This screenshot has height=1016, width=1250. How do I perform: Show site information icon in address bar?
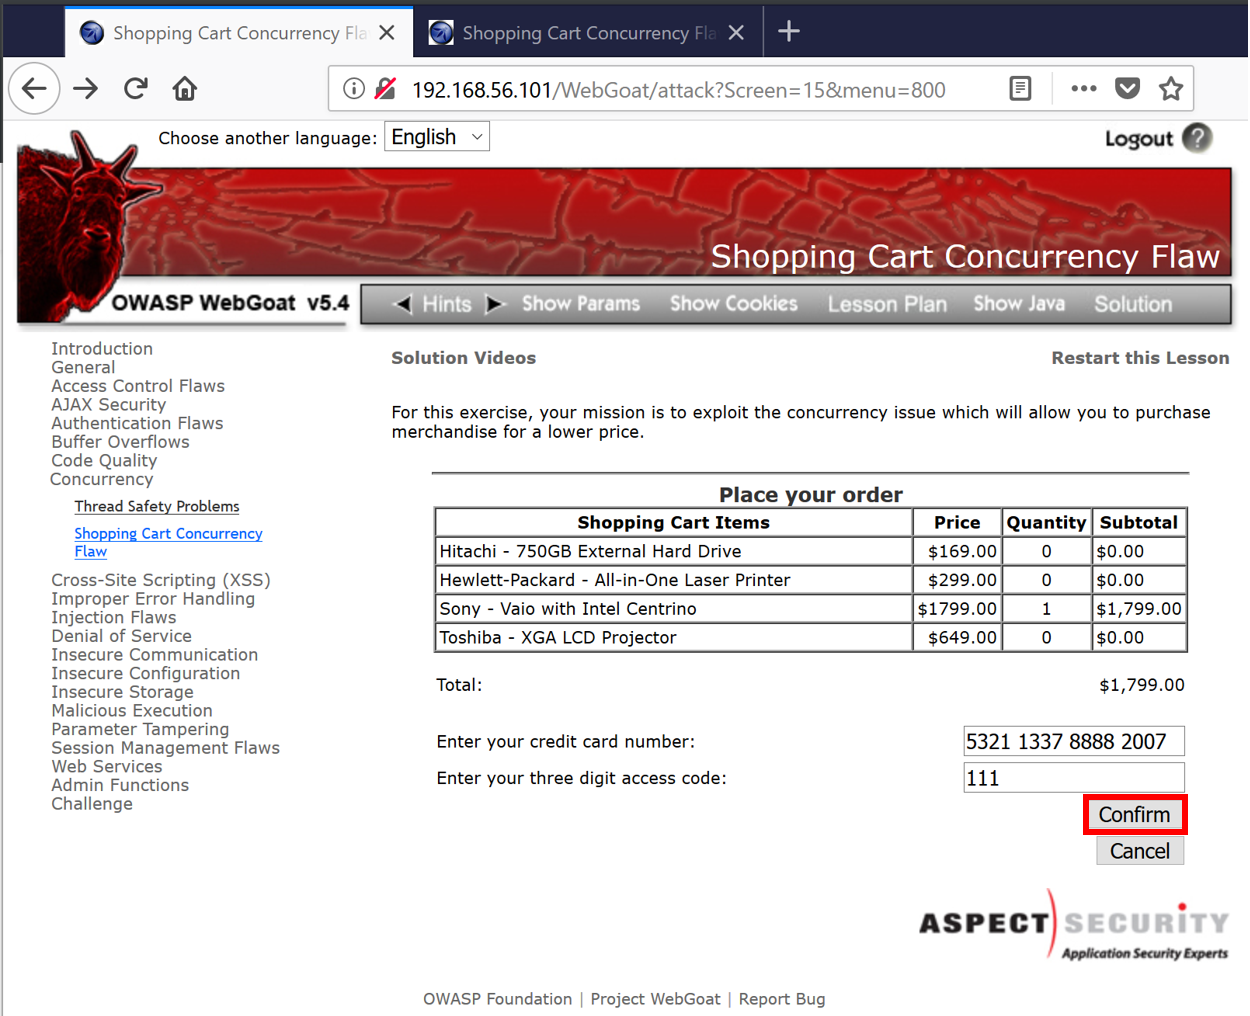coord(354,89)
